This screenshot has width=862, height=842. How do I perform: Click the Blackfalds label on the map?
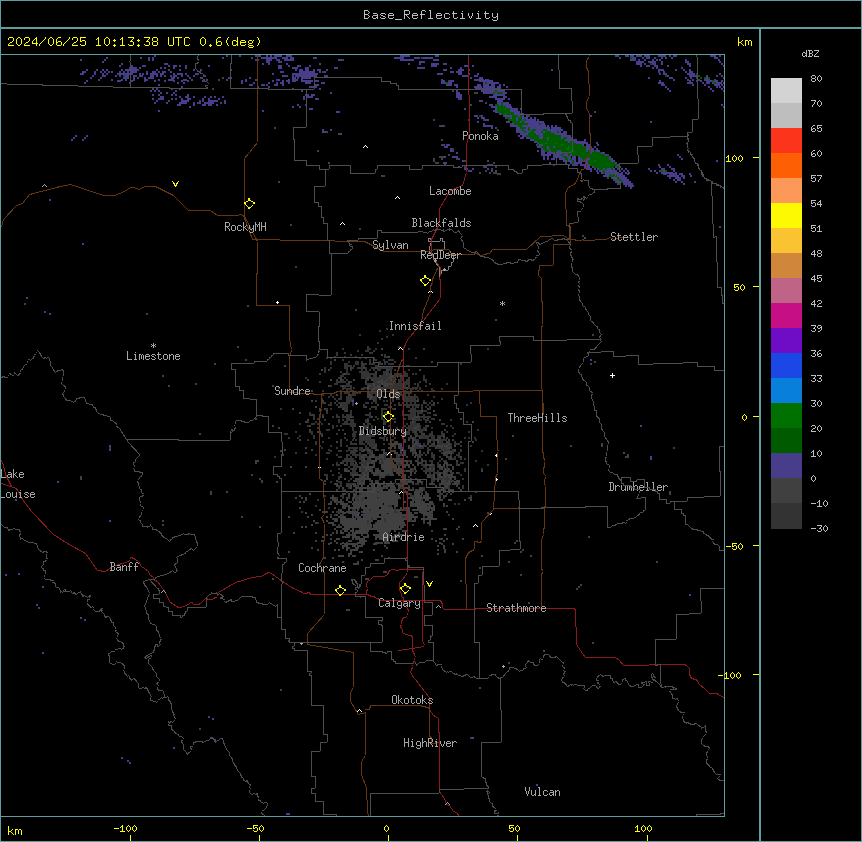(441, 223)
